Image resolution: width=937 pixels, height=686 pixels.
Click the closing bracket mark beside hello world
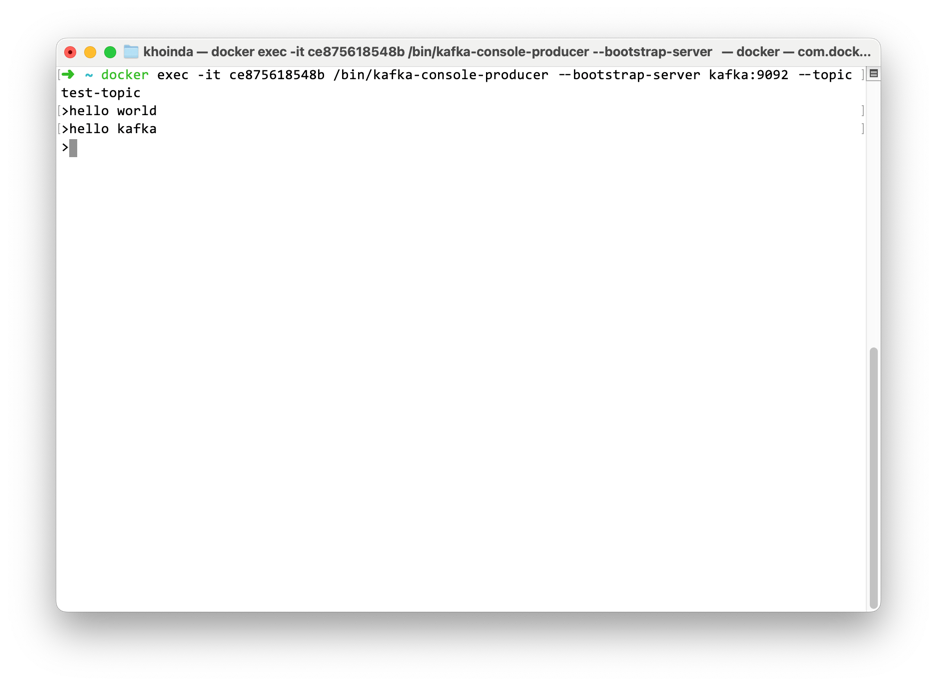[862, 111]
